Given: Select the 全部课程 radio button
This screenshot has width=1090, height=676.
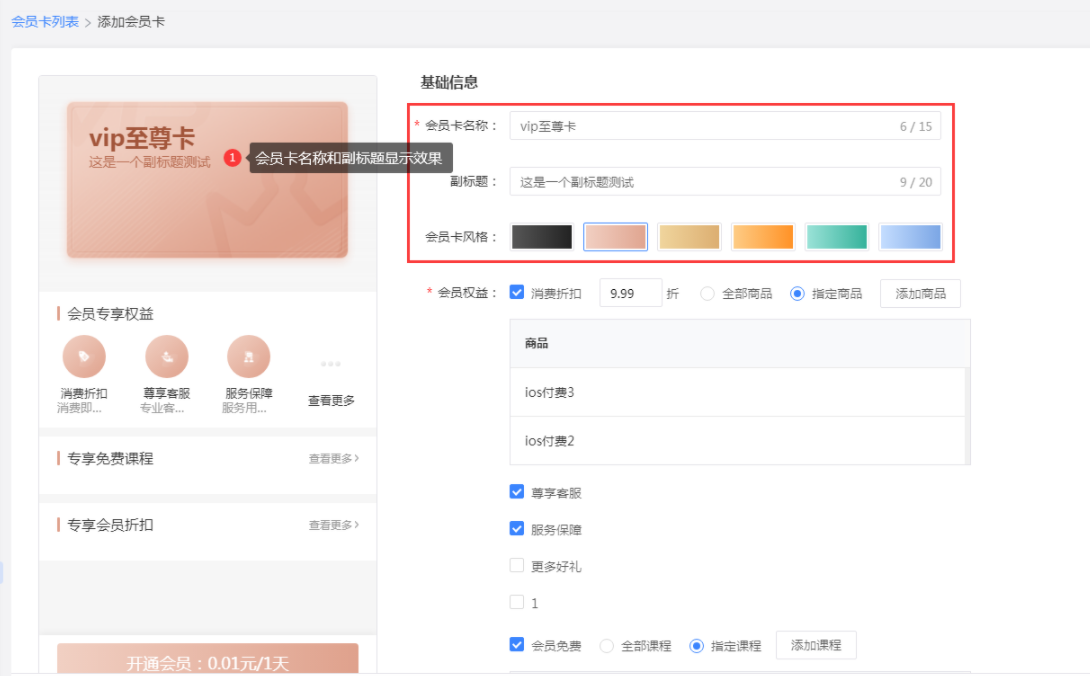Looking at the screenshot, I should click(606, 646).
